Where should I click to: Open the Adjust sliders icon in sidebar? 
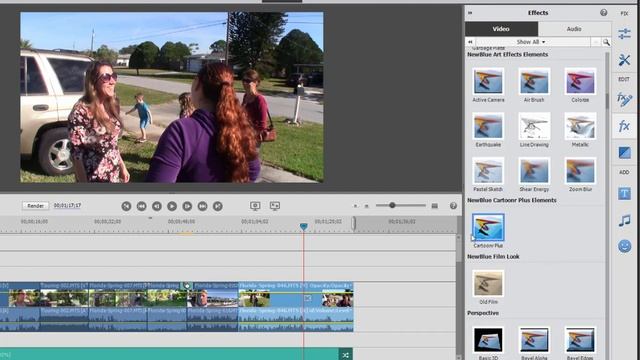pos(624,33)
